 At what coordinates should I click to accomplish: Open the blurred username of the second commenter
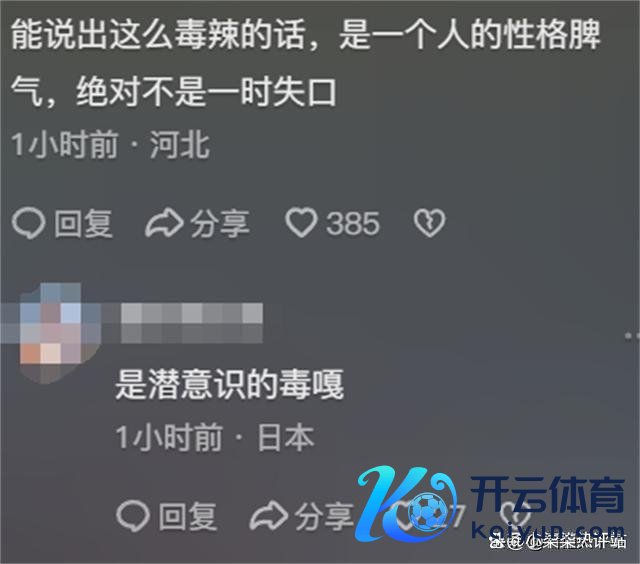pos(192,322)
